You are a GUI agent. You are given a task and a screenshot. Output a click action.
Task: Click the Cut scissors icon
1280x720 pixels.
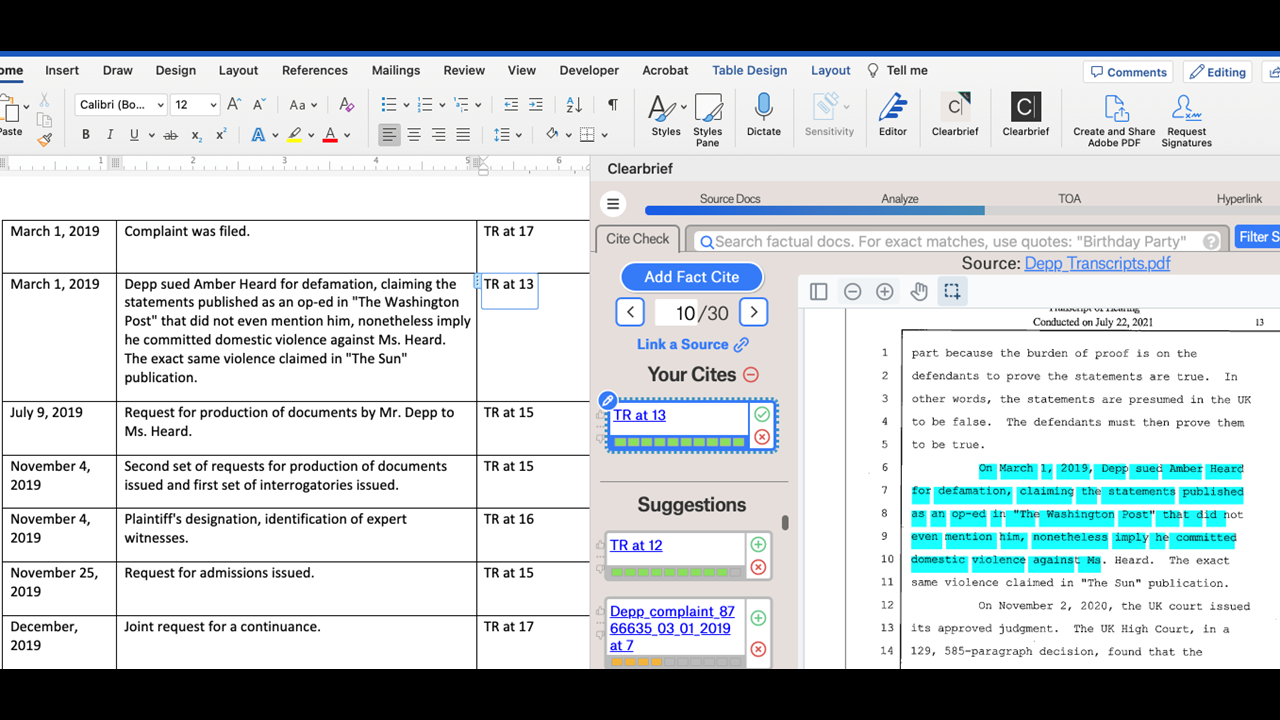tap(44, 100)
